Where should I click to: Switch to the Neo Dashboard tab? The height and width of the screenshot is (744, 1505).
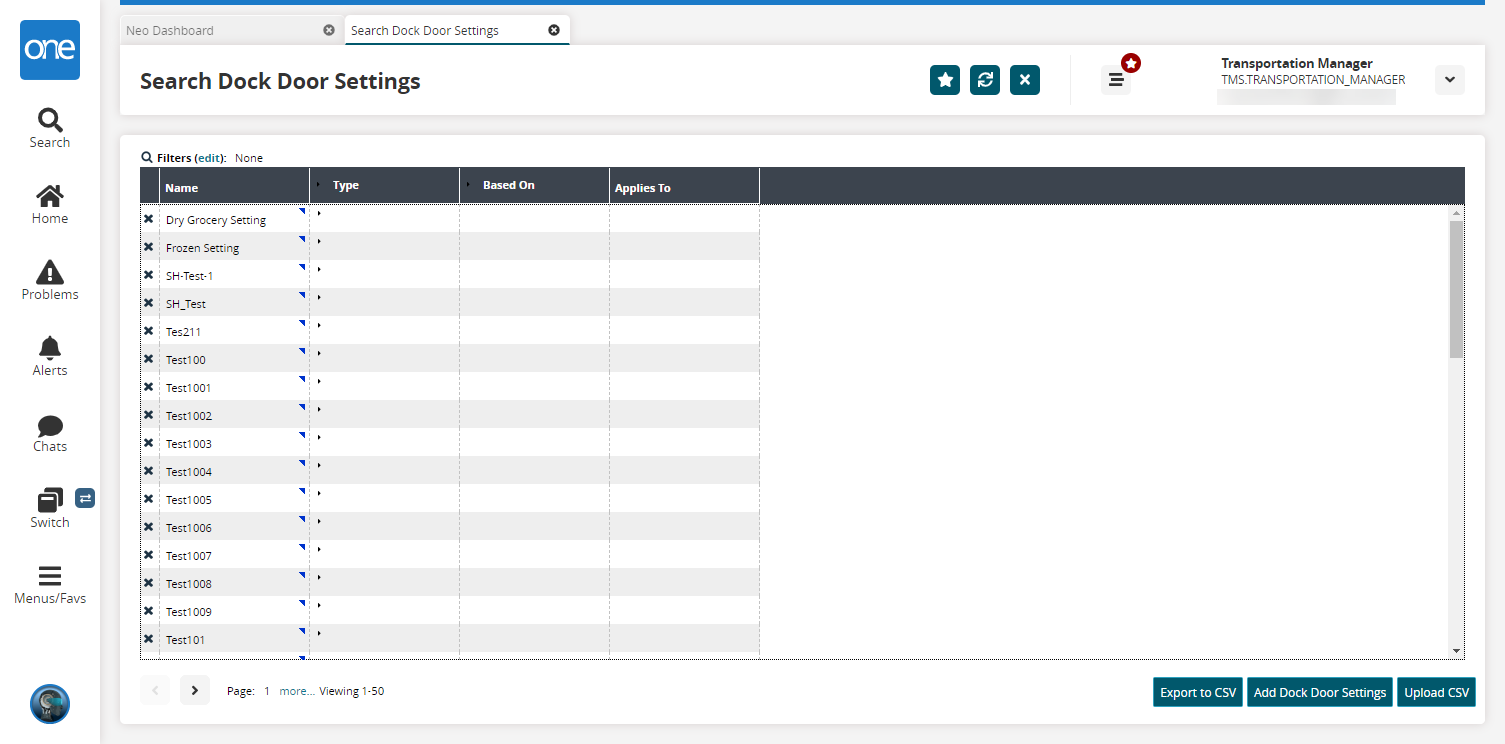tap(170, 30)
